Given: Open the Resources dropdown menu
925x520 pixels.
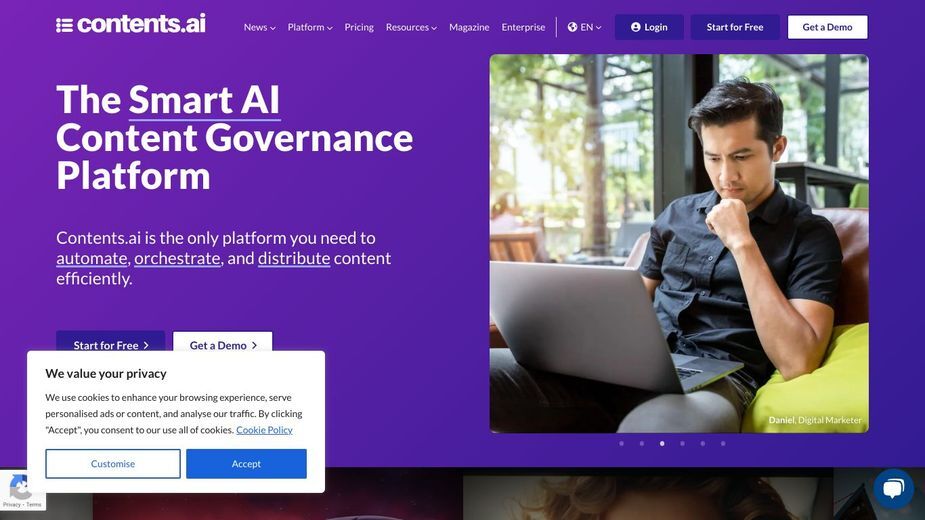Looking at the screenshot, I should point(411,27).
